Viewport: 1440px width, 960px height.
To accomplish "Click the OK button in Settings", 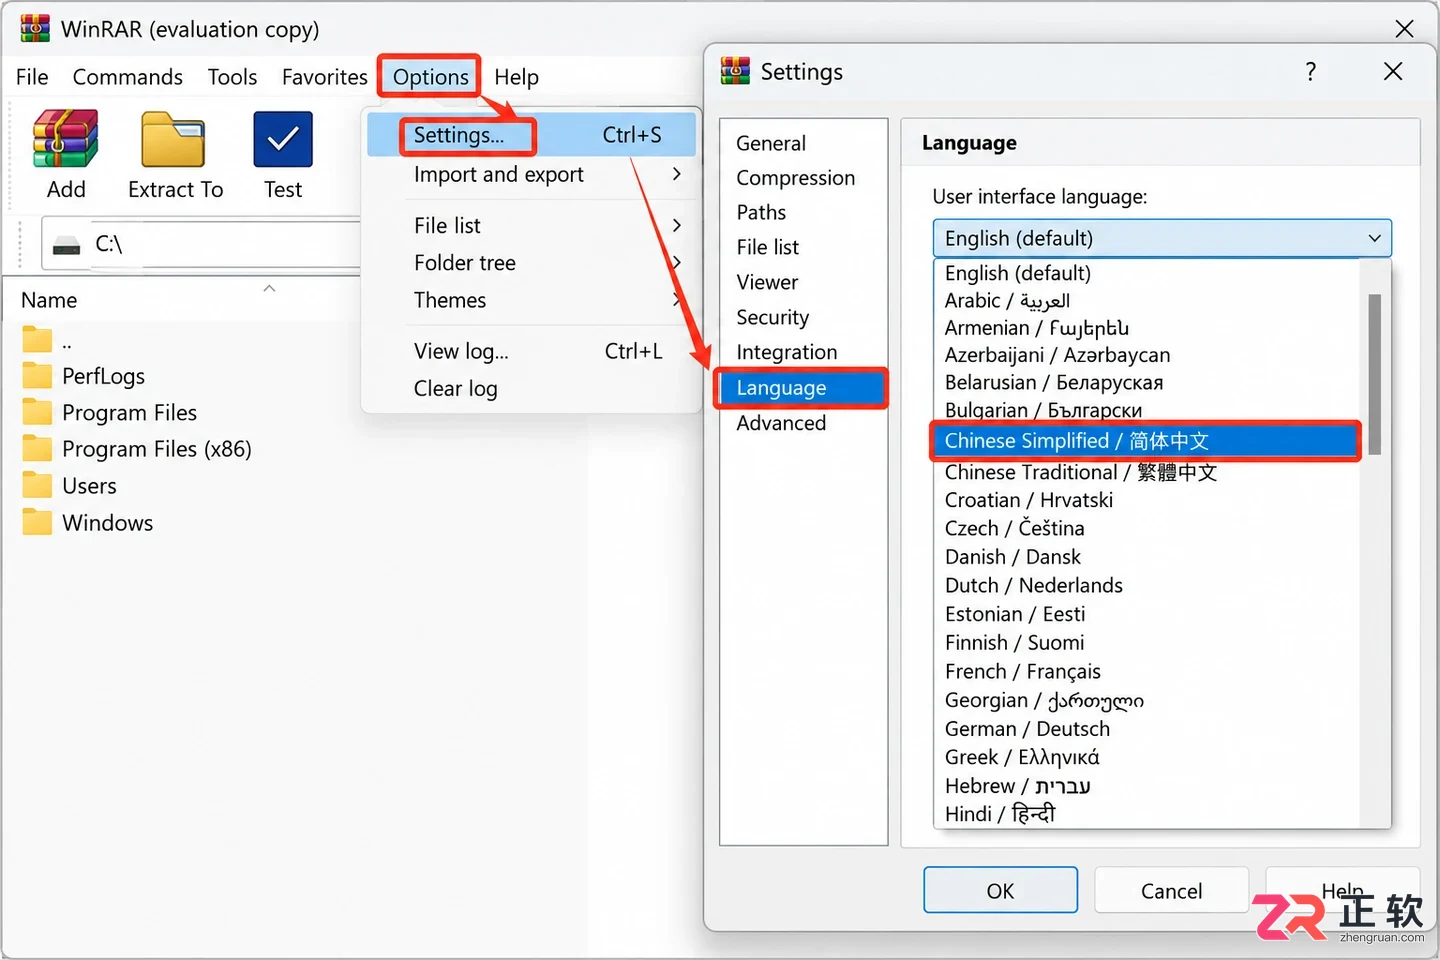I will point(1001,890).
